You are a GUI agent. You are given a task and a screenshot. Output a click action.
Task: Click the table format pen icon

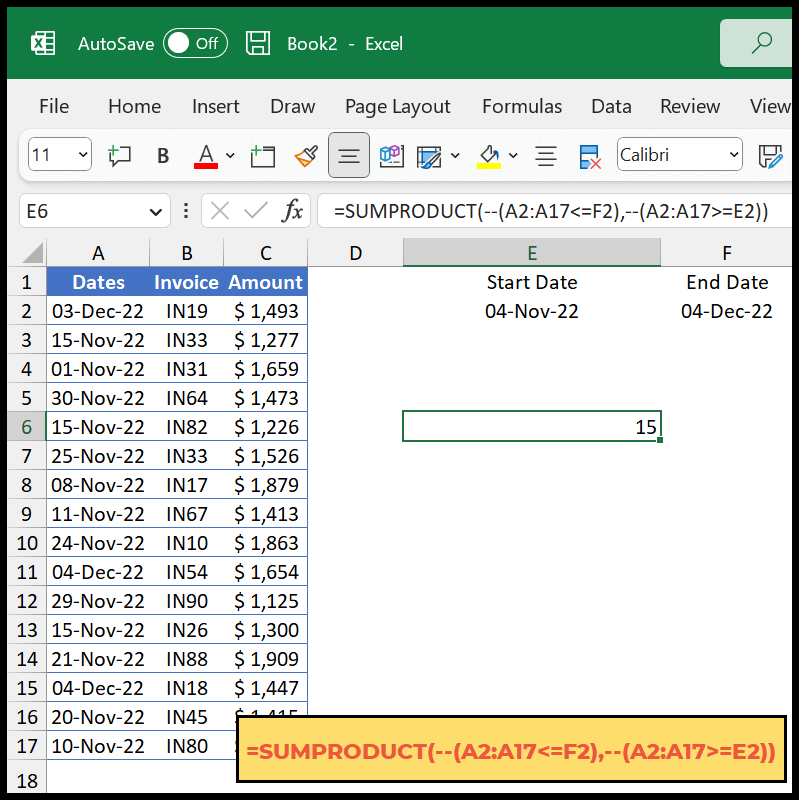coord(429,156)
